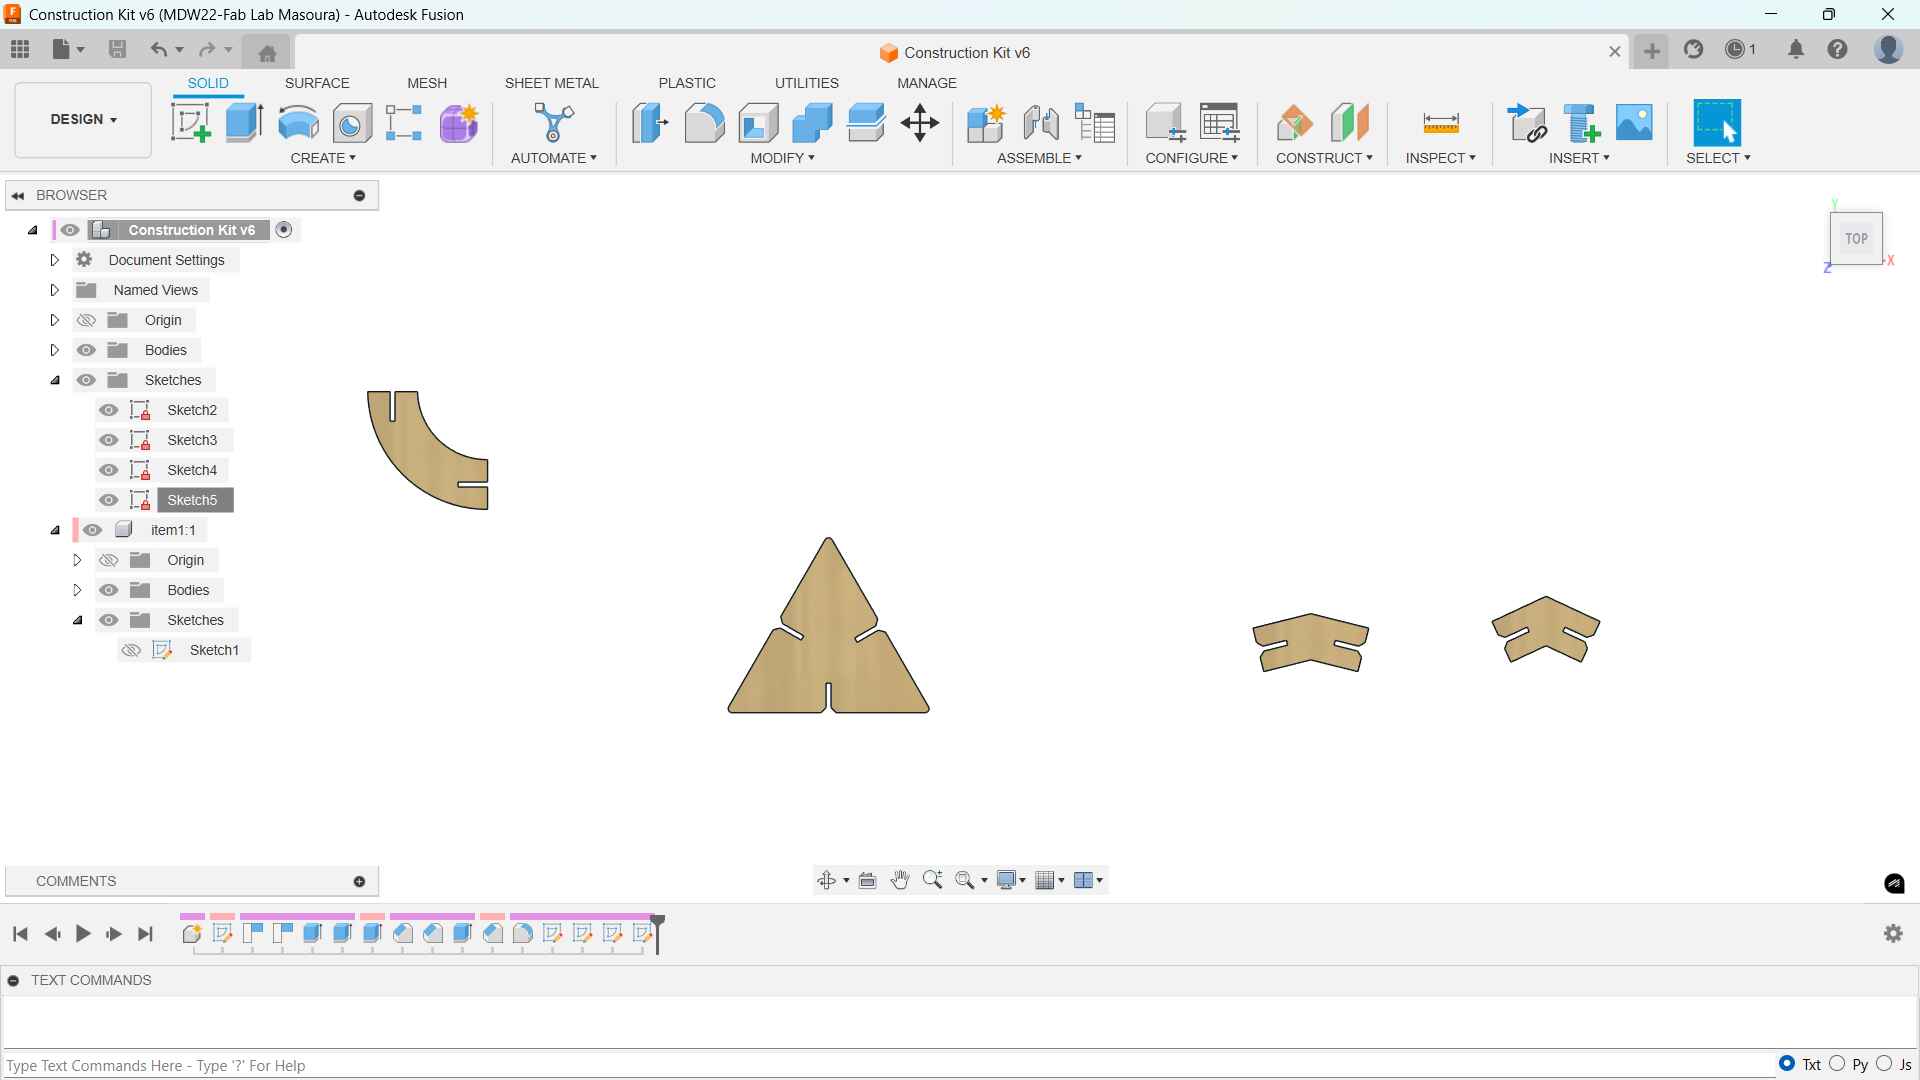
Task: Open the ASSEMBLE menu label
Action: [1039, 158]
